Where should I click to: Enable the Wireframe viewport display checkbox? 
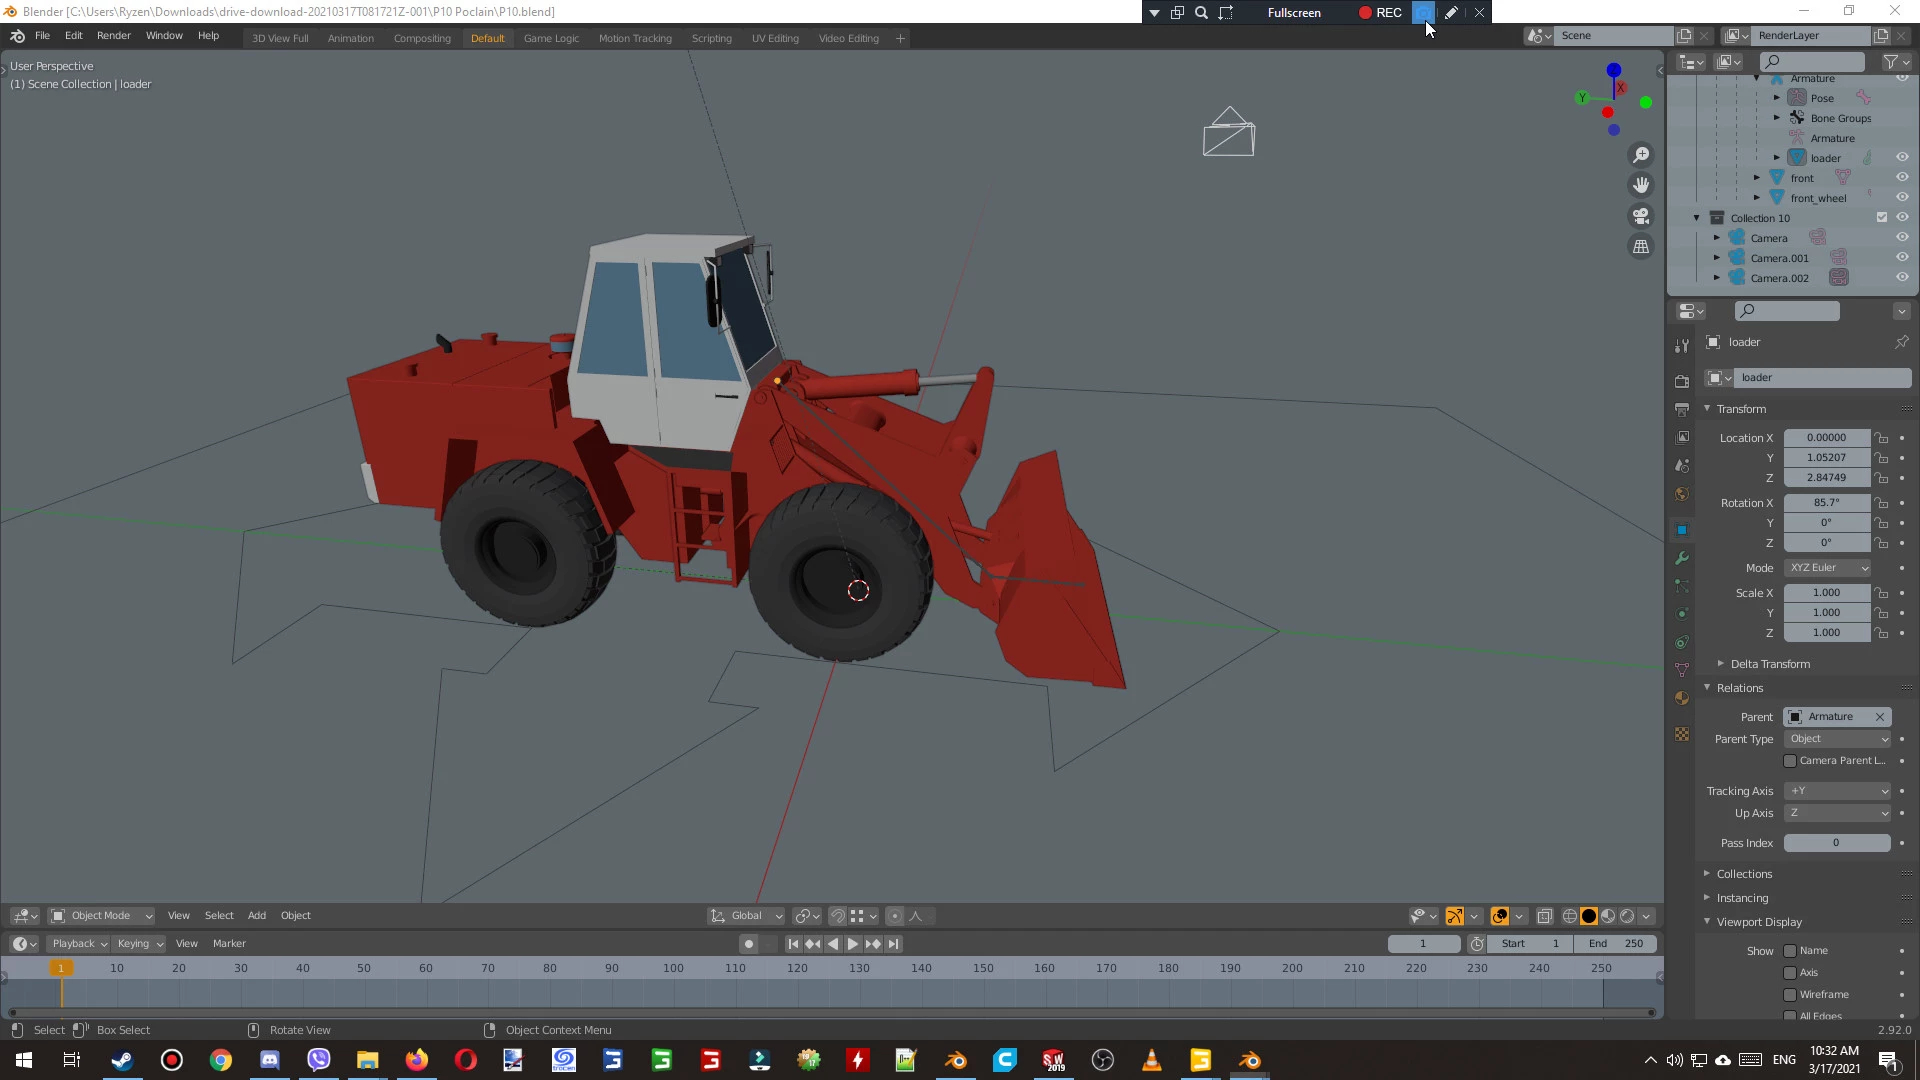click(1790, 995)
